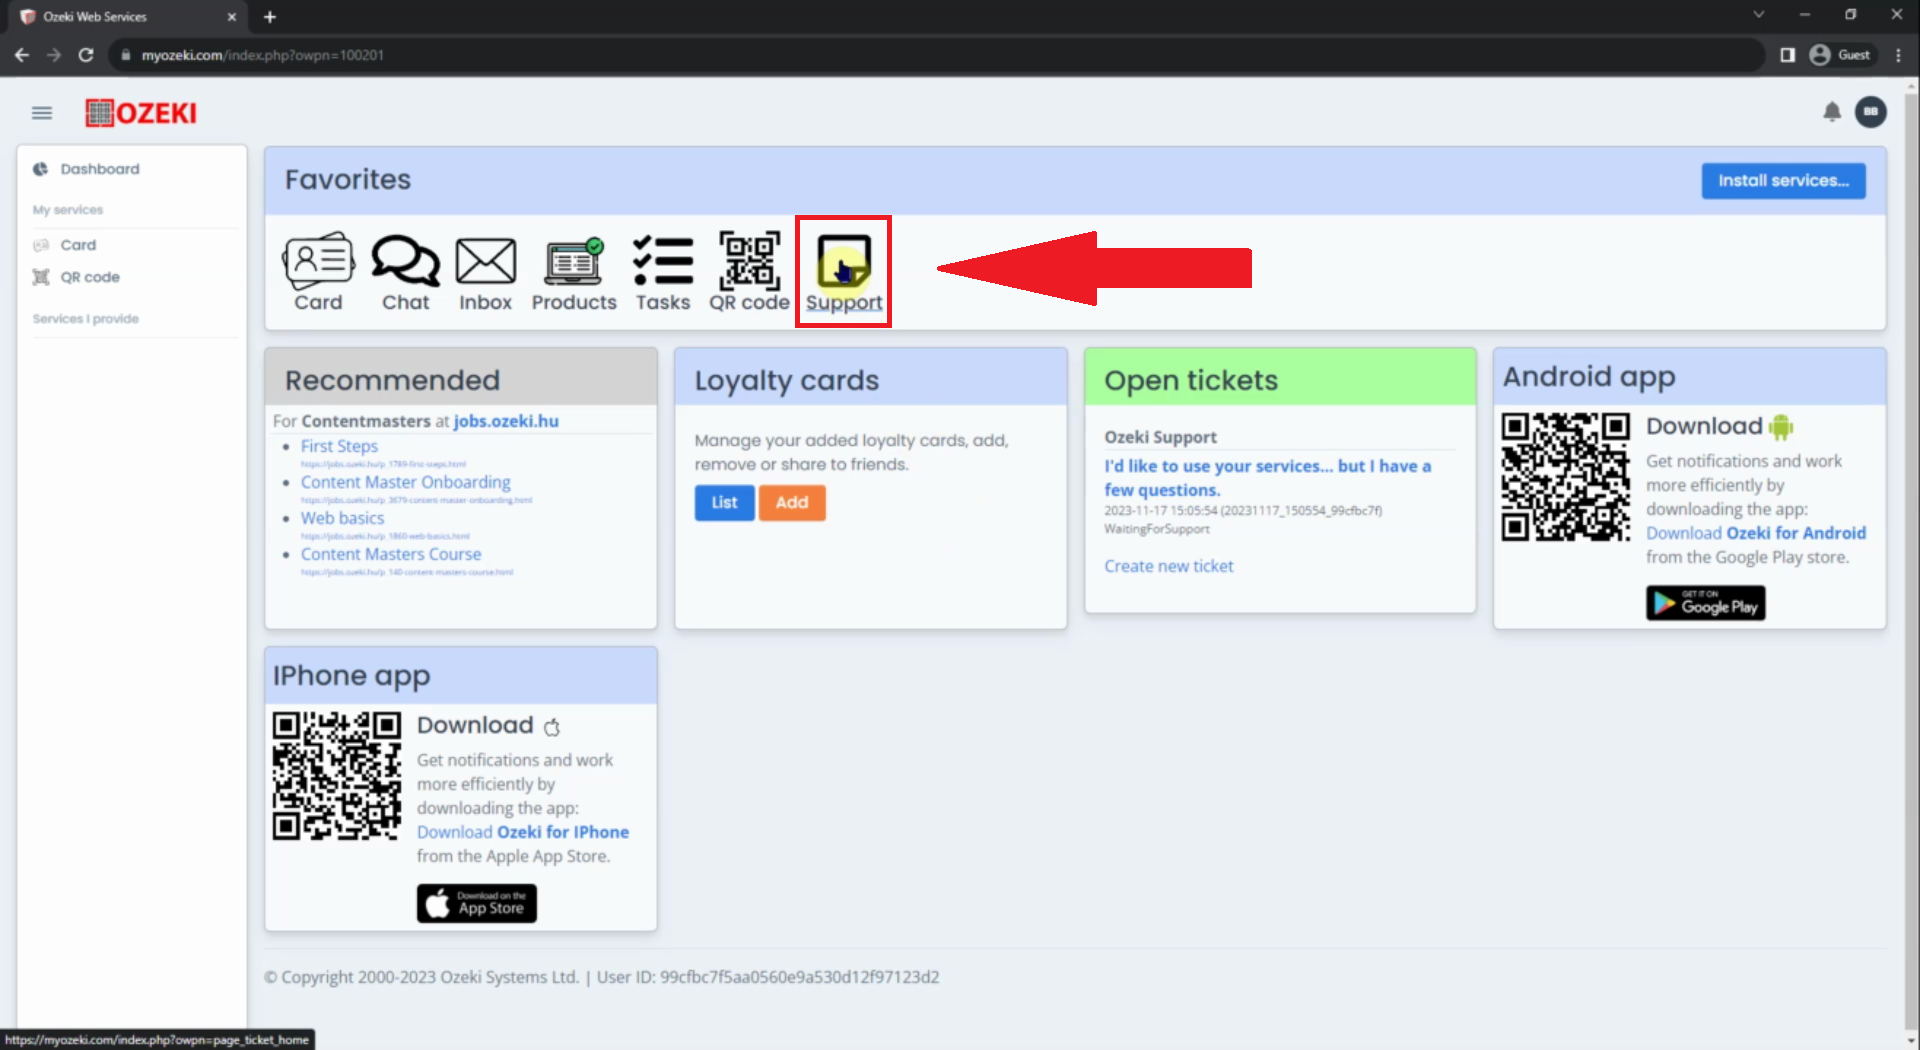1920x1050 pixels.
Task: Click the Add loyalty card button
Action: tap(792, 503)
